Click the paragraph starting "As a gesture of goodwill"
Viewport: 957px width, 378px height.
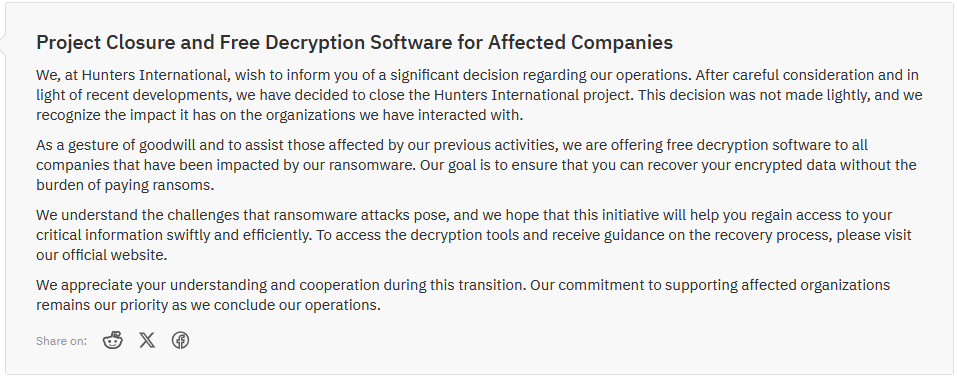click(476, 165)
